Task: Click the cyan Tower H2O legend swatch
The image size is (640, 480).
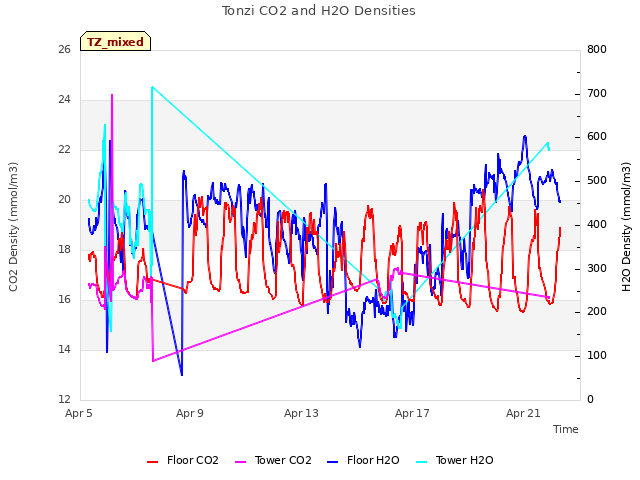Action: (x=421, y=462)
